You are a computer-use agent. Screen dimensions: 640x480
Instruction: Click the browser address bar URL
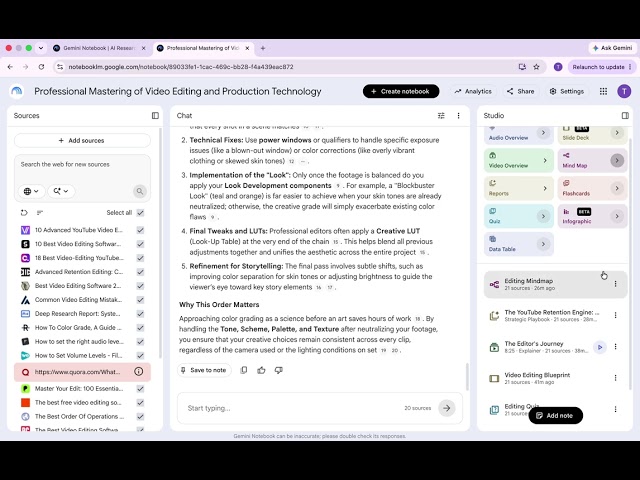coord(181,67)
